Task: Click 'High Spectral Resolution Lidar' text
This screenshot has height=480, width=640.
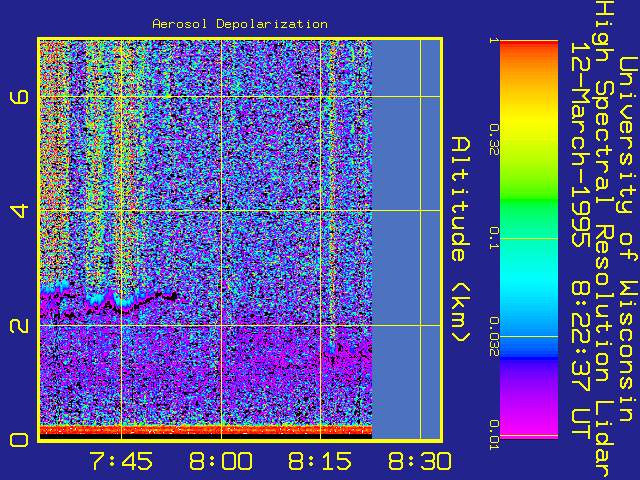Action: tap(604, 240)
